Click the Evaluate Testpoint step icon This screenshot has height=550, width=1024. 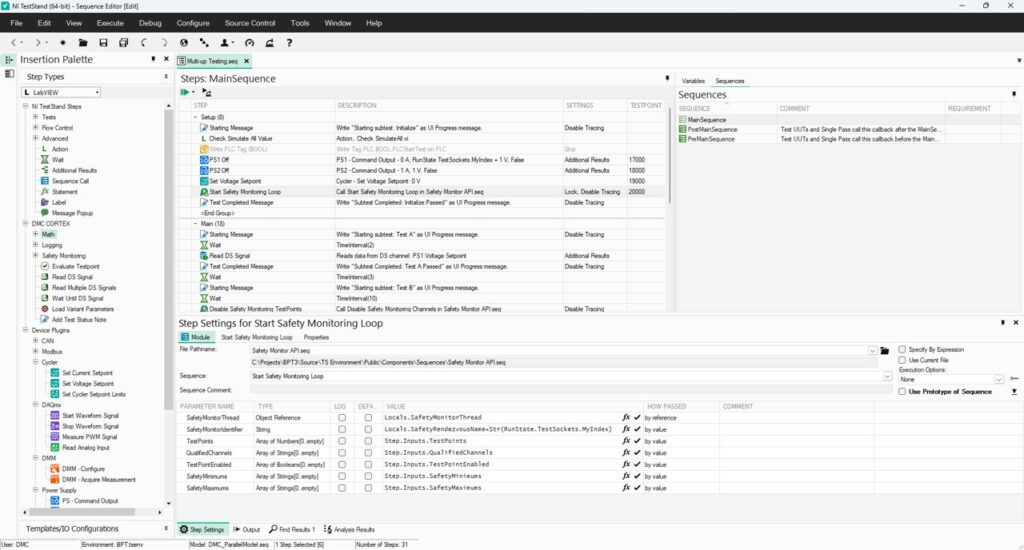coord(44,266)
